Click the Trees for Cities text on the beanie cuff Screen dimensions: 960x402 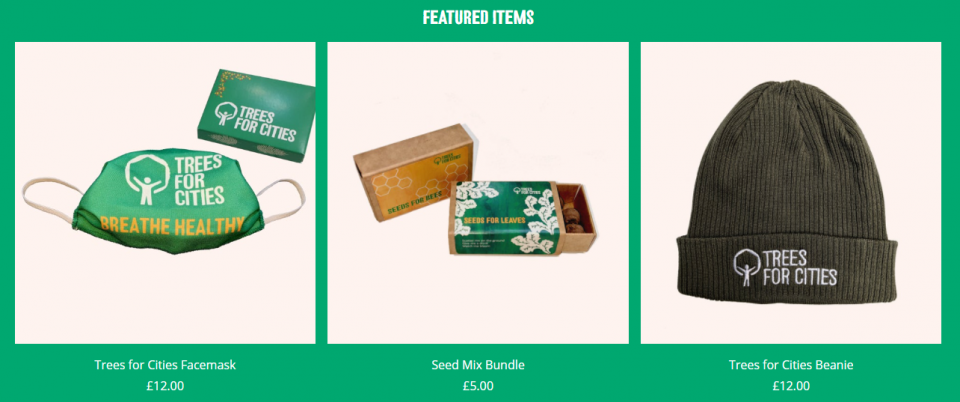(800, 267)
